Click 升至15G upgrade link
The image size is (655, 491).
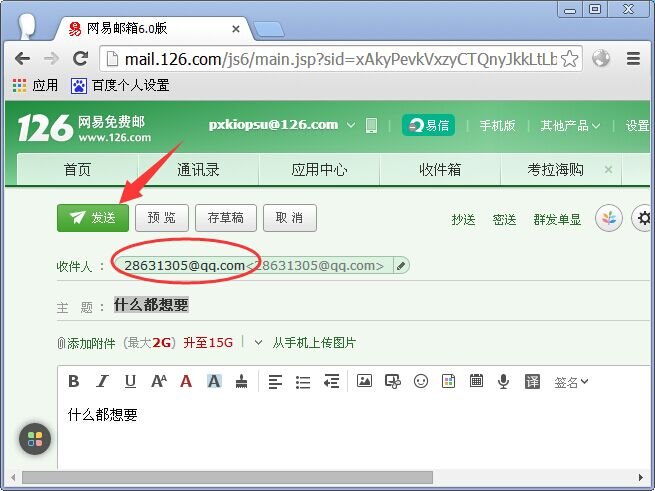(x=208, y=343)
